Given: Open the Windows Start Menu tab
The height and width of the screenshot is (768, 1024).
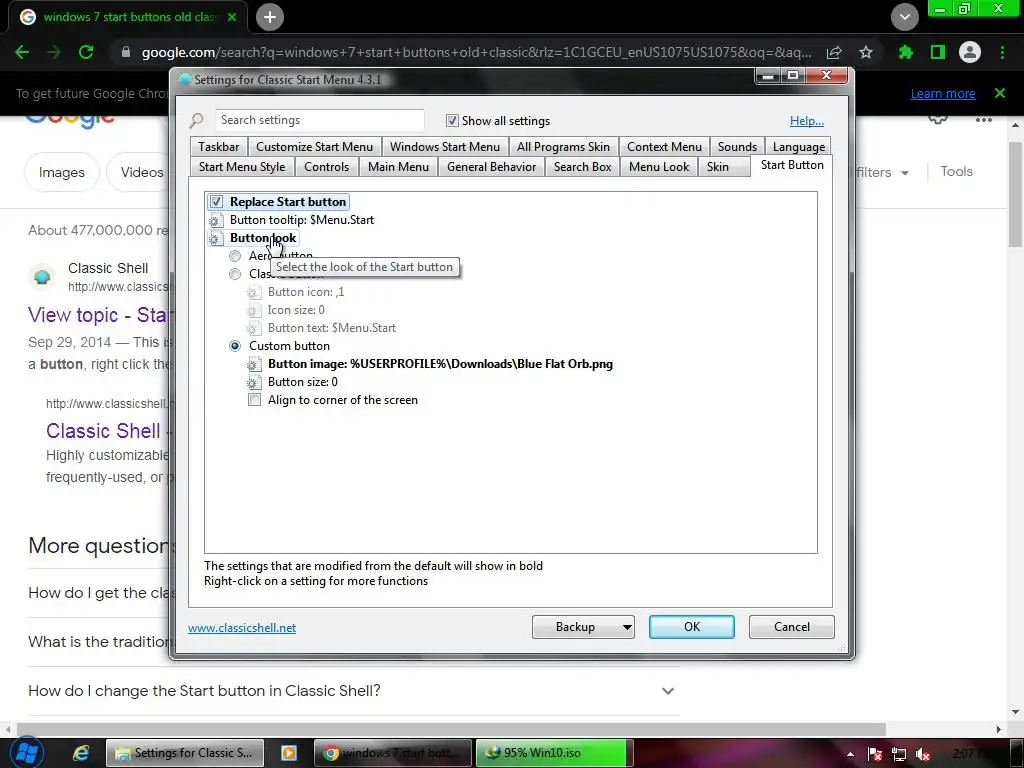Looking at the screenshot, I should coord(445,147).
